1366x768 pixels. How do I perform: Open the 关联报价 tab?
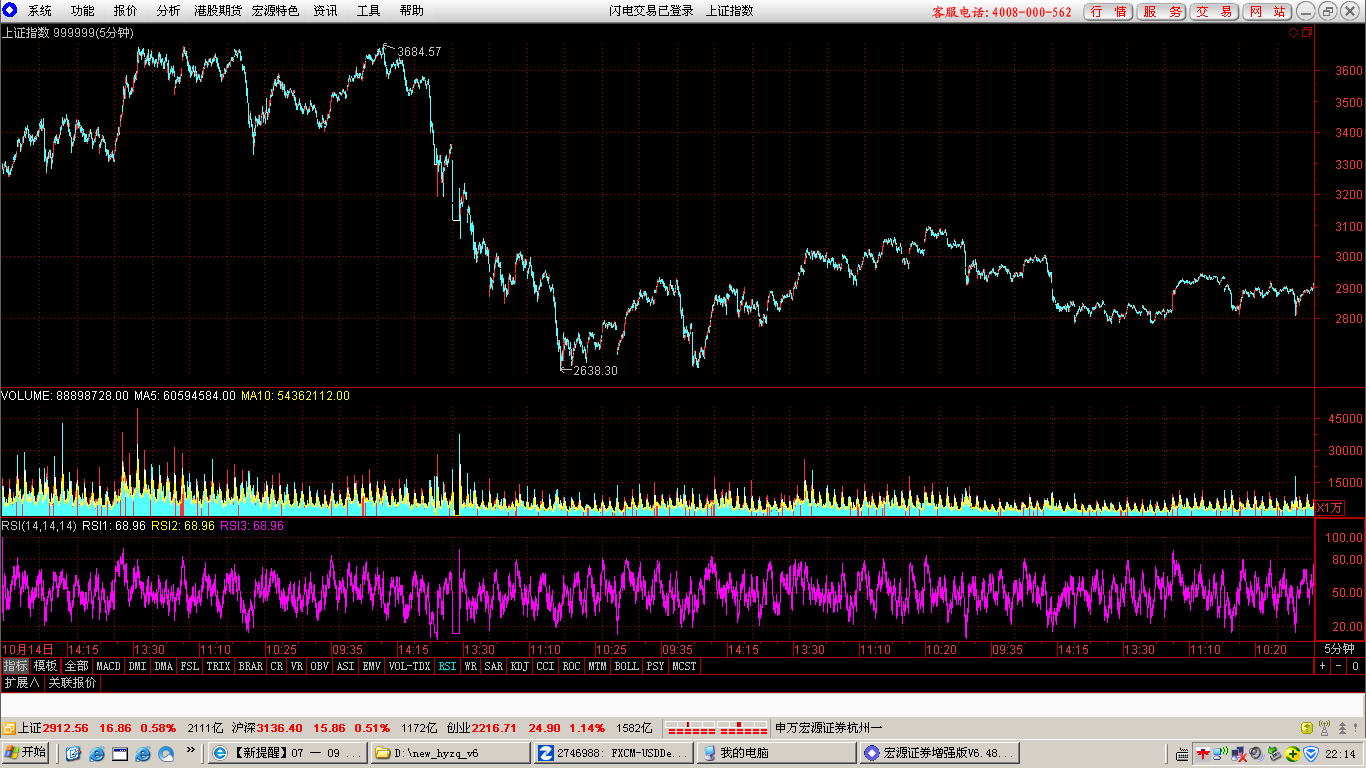click(x=73, y=683)
